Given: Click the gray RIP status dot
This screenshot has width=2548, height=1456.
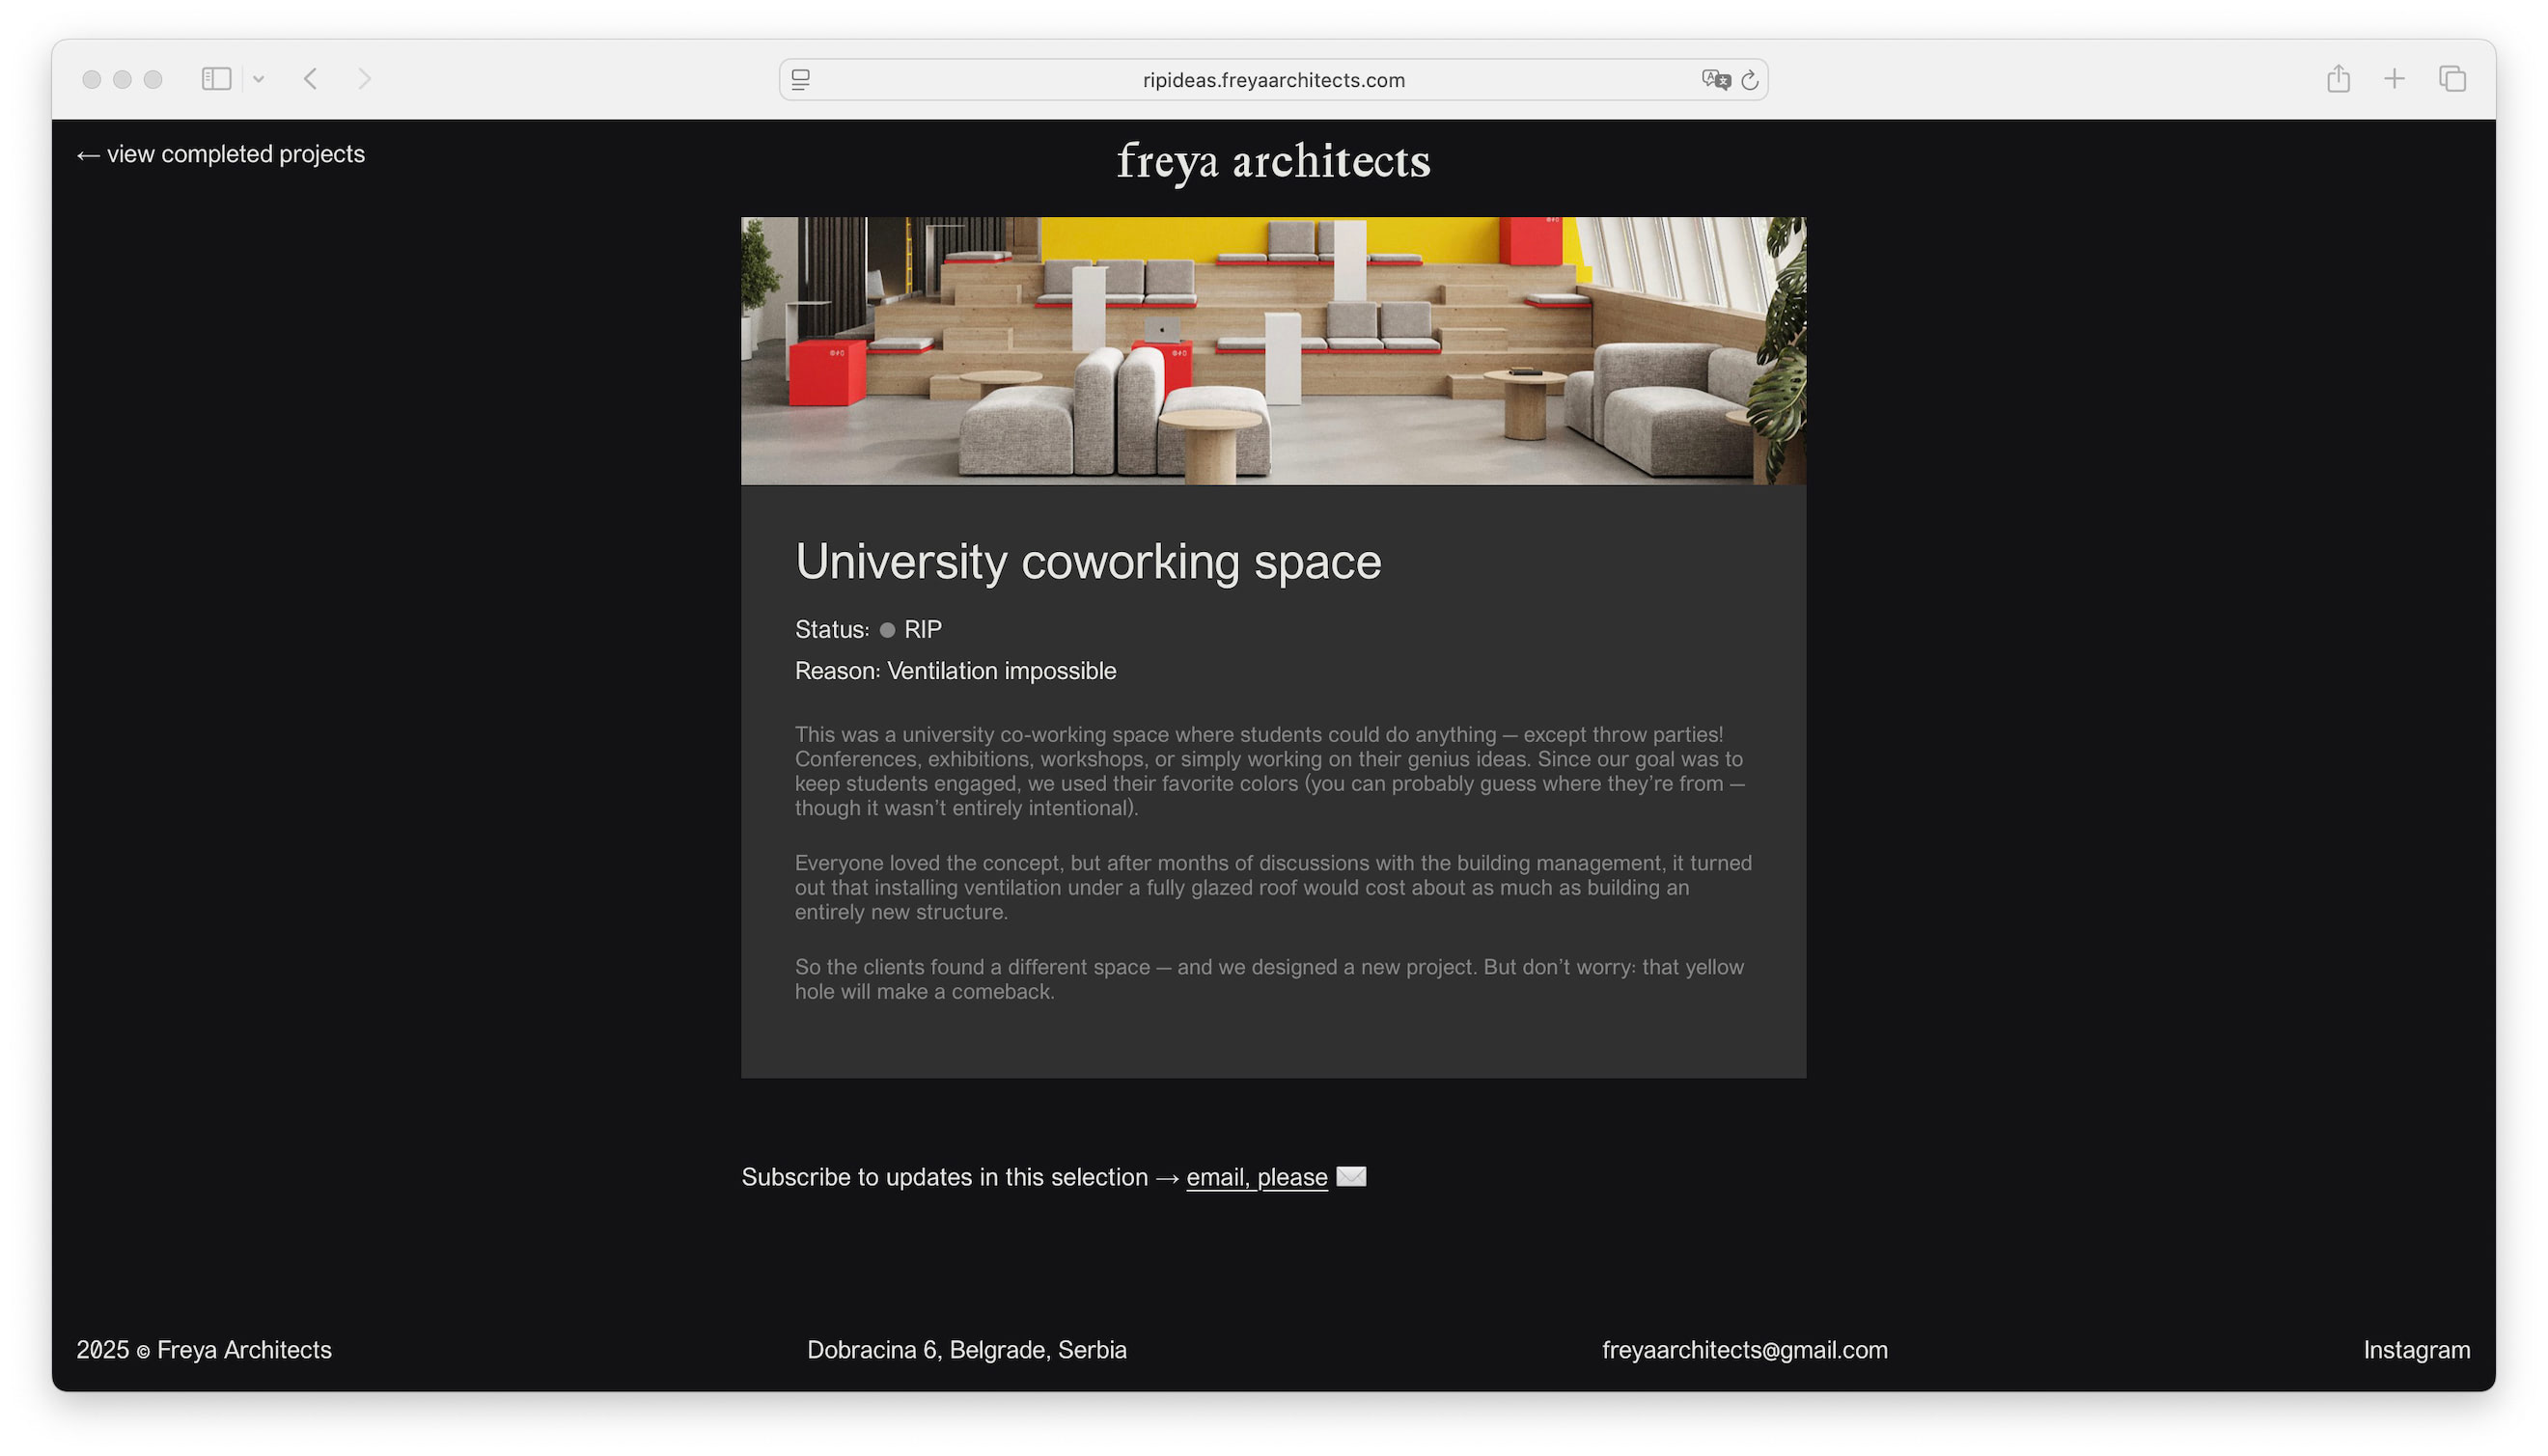Looking at the screenshot, I should (887, 630).
